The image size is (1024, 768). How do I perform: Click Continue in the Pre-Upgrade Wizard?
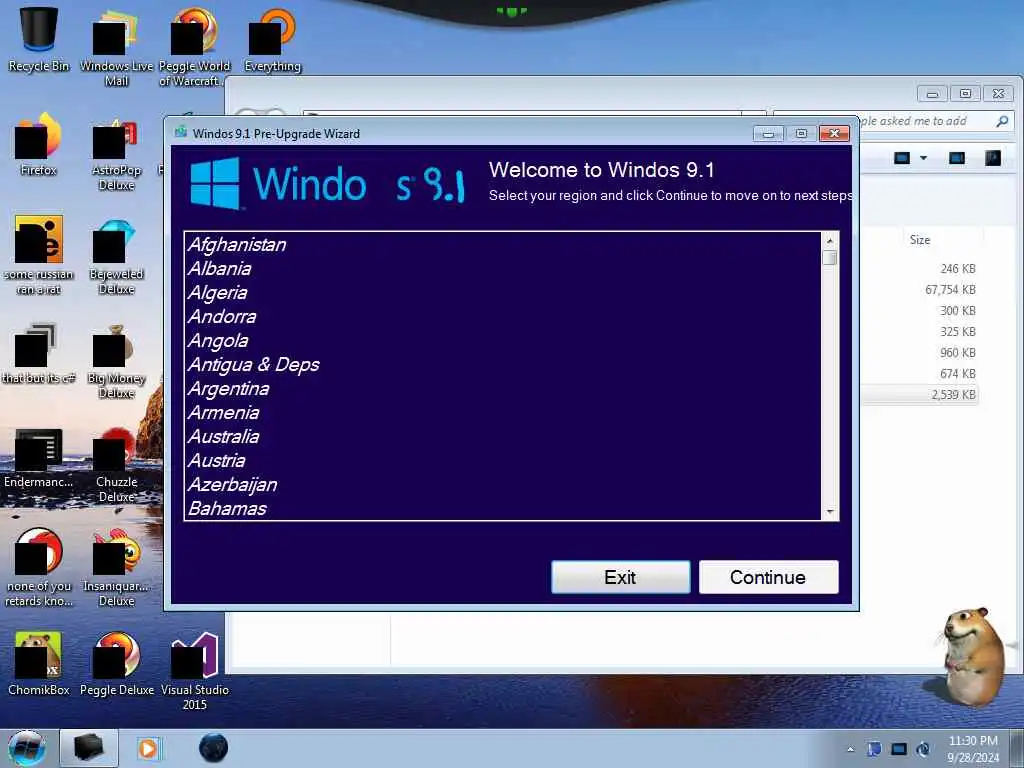769,577
